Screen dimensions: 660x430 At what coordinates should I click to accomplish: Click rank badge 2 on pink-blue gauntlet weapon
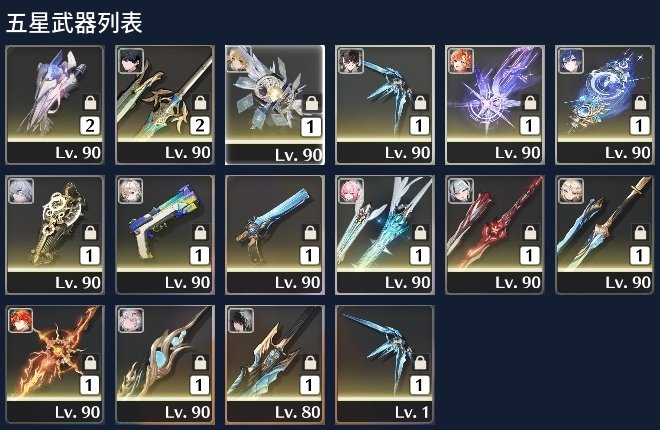click(x=90, y=126)
